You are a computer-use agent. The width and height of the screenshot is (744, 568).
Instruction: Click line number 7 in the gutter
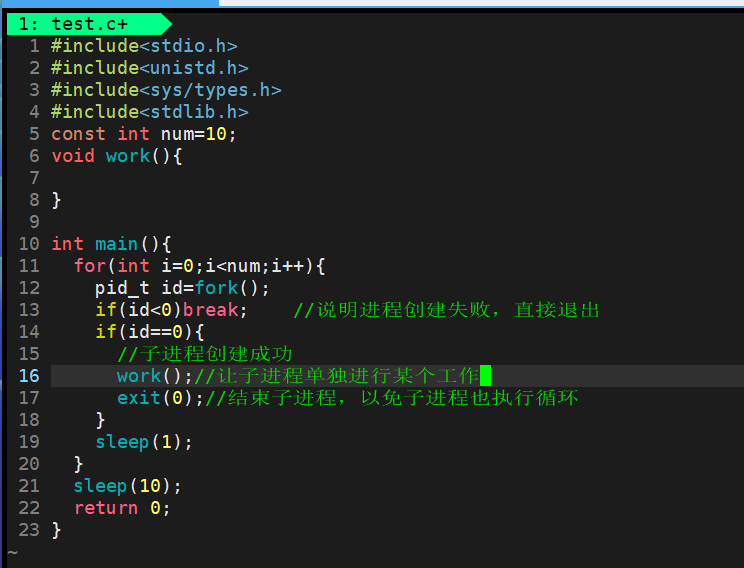coord(34,178)
